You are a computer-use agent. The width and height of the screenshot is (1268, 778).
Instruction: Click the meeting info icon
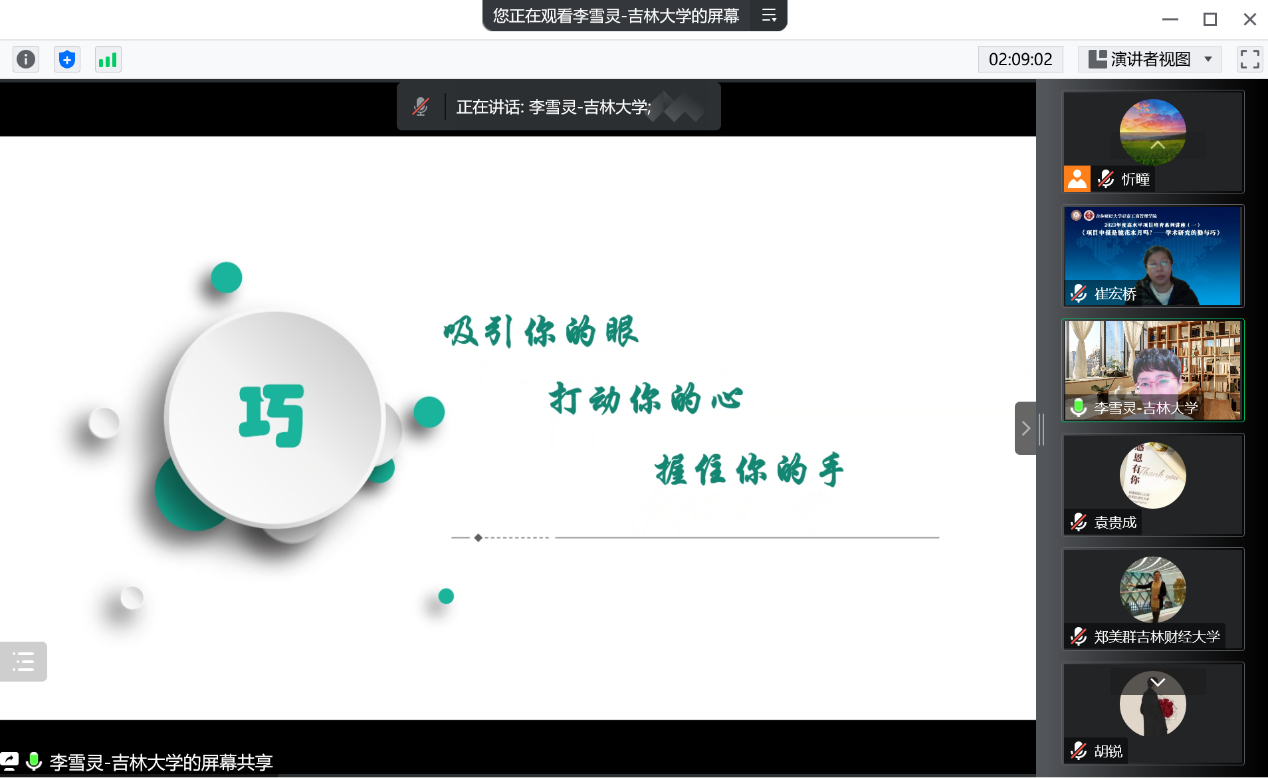(26, 59)
